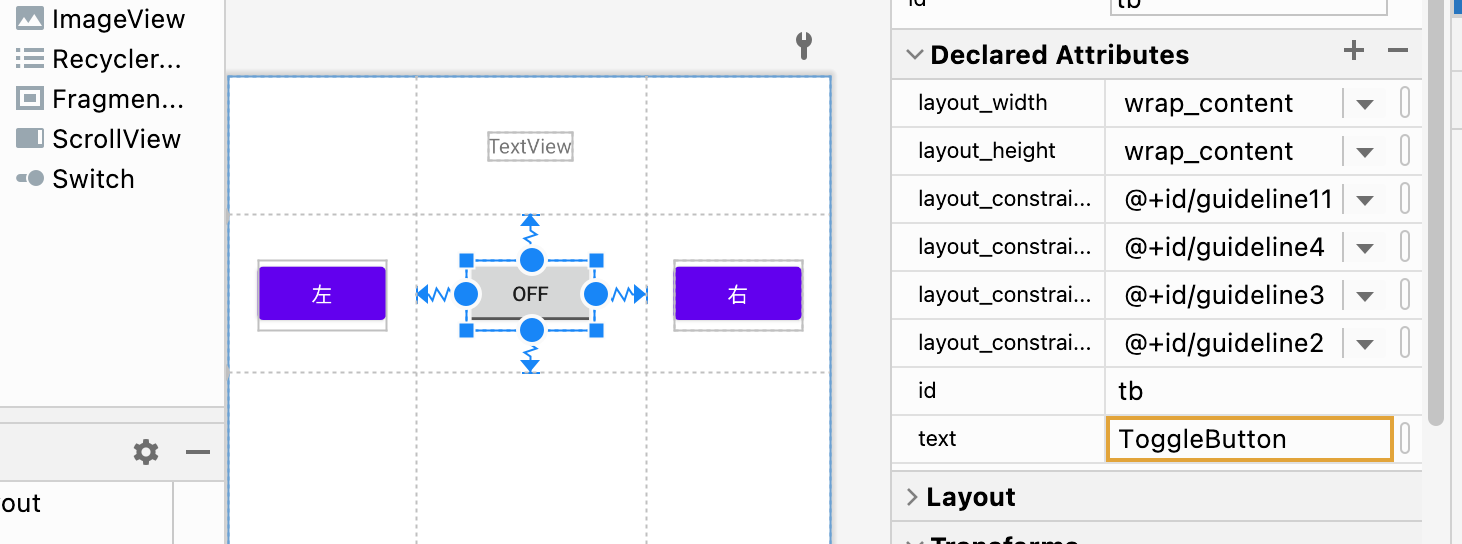This screenshot has height=544, width=1462.
Task: Remove selected attribute with minus
Action: click(1398, 51)
